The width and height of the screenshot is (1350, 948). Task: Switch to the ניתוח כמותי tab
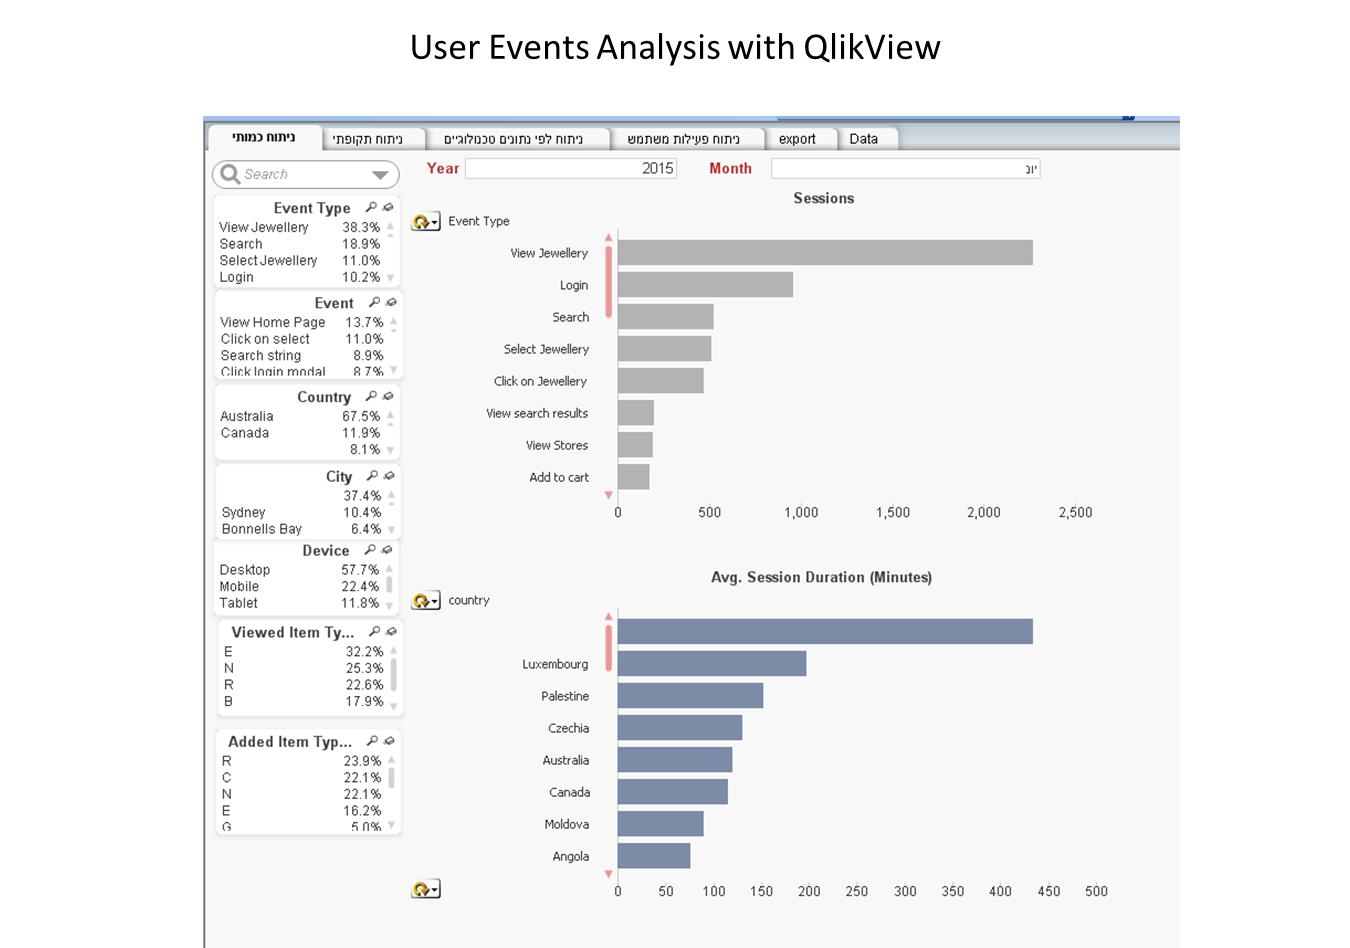tap(264, 138)
